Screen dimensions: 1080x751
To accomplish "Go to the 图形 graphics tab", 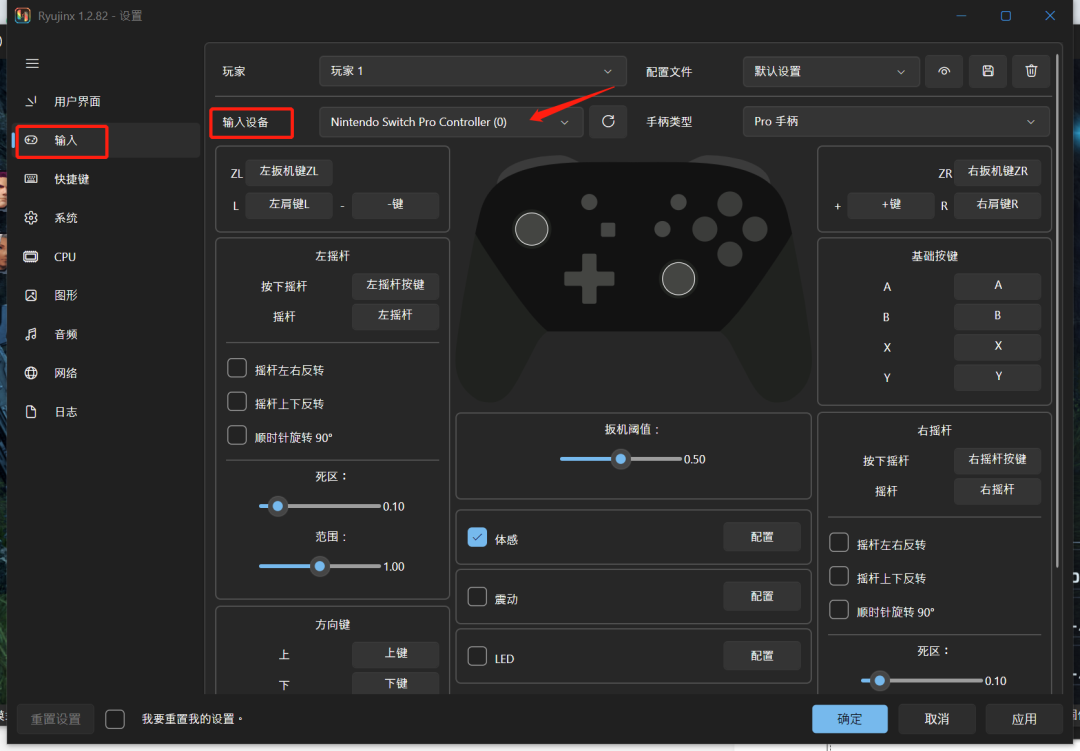I will pos(65,295).
